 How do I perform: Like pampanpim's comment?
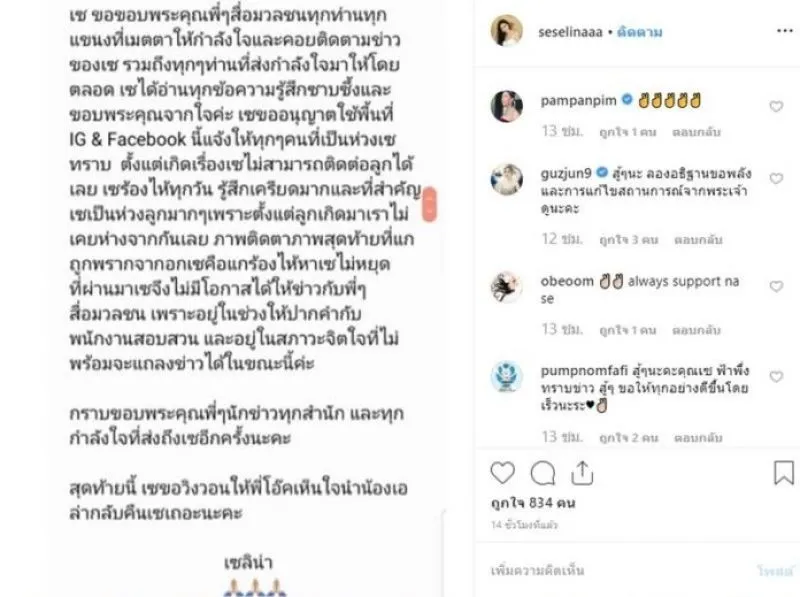[776, 106]
